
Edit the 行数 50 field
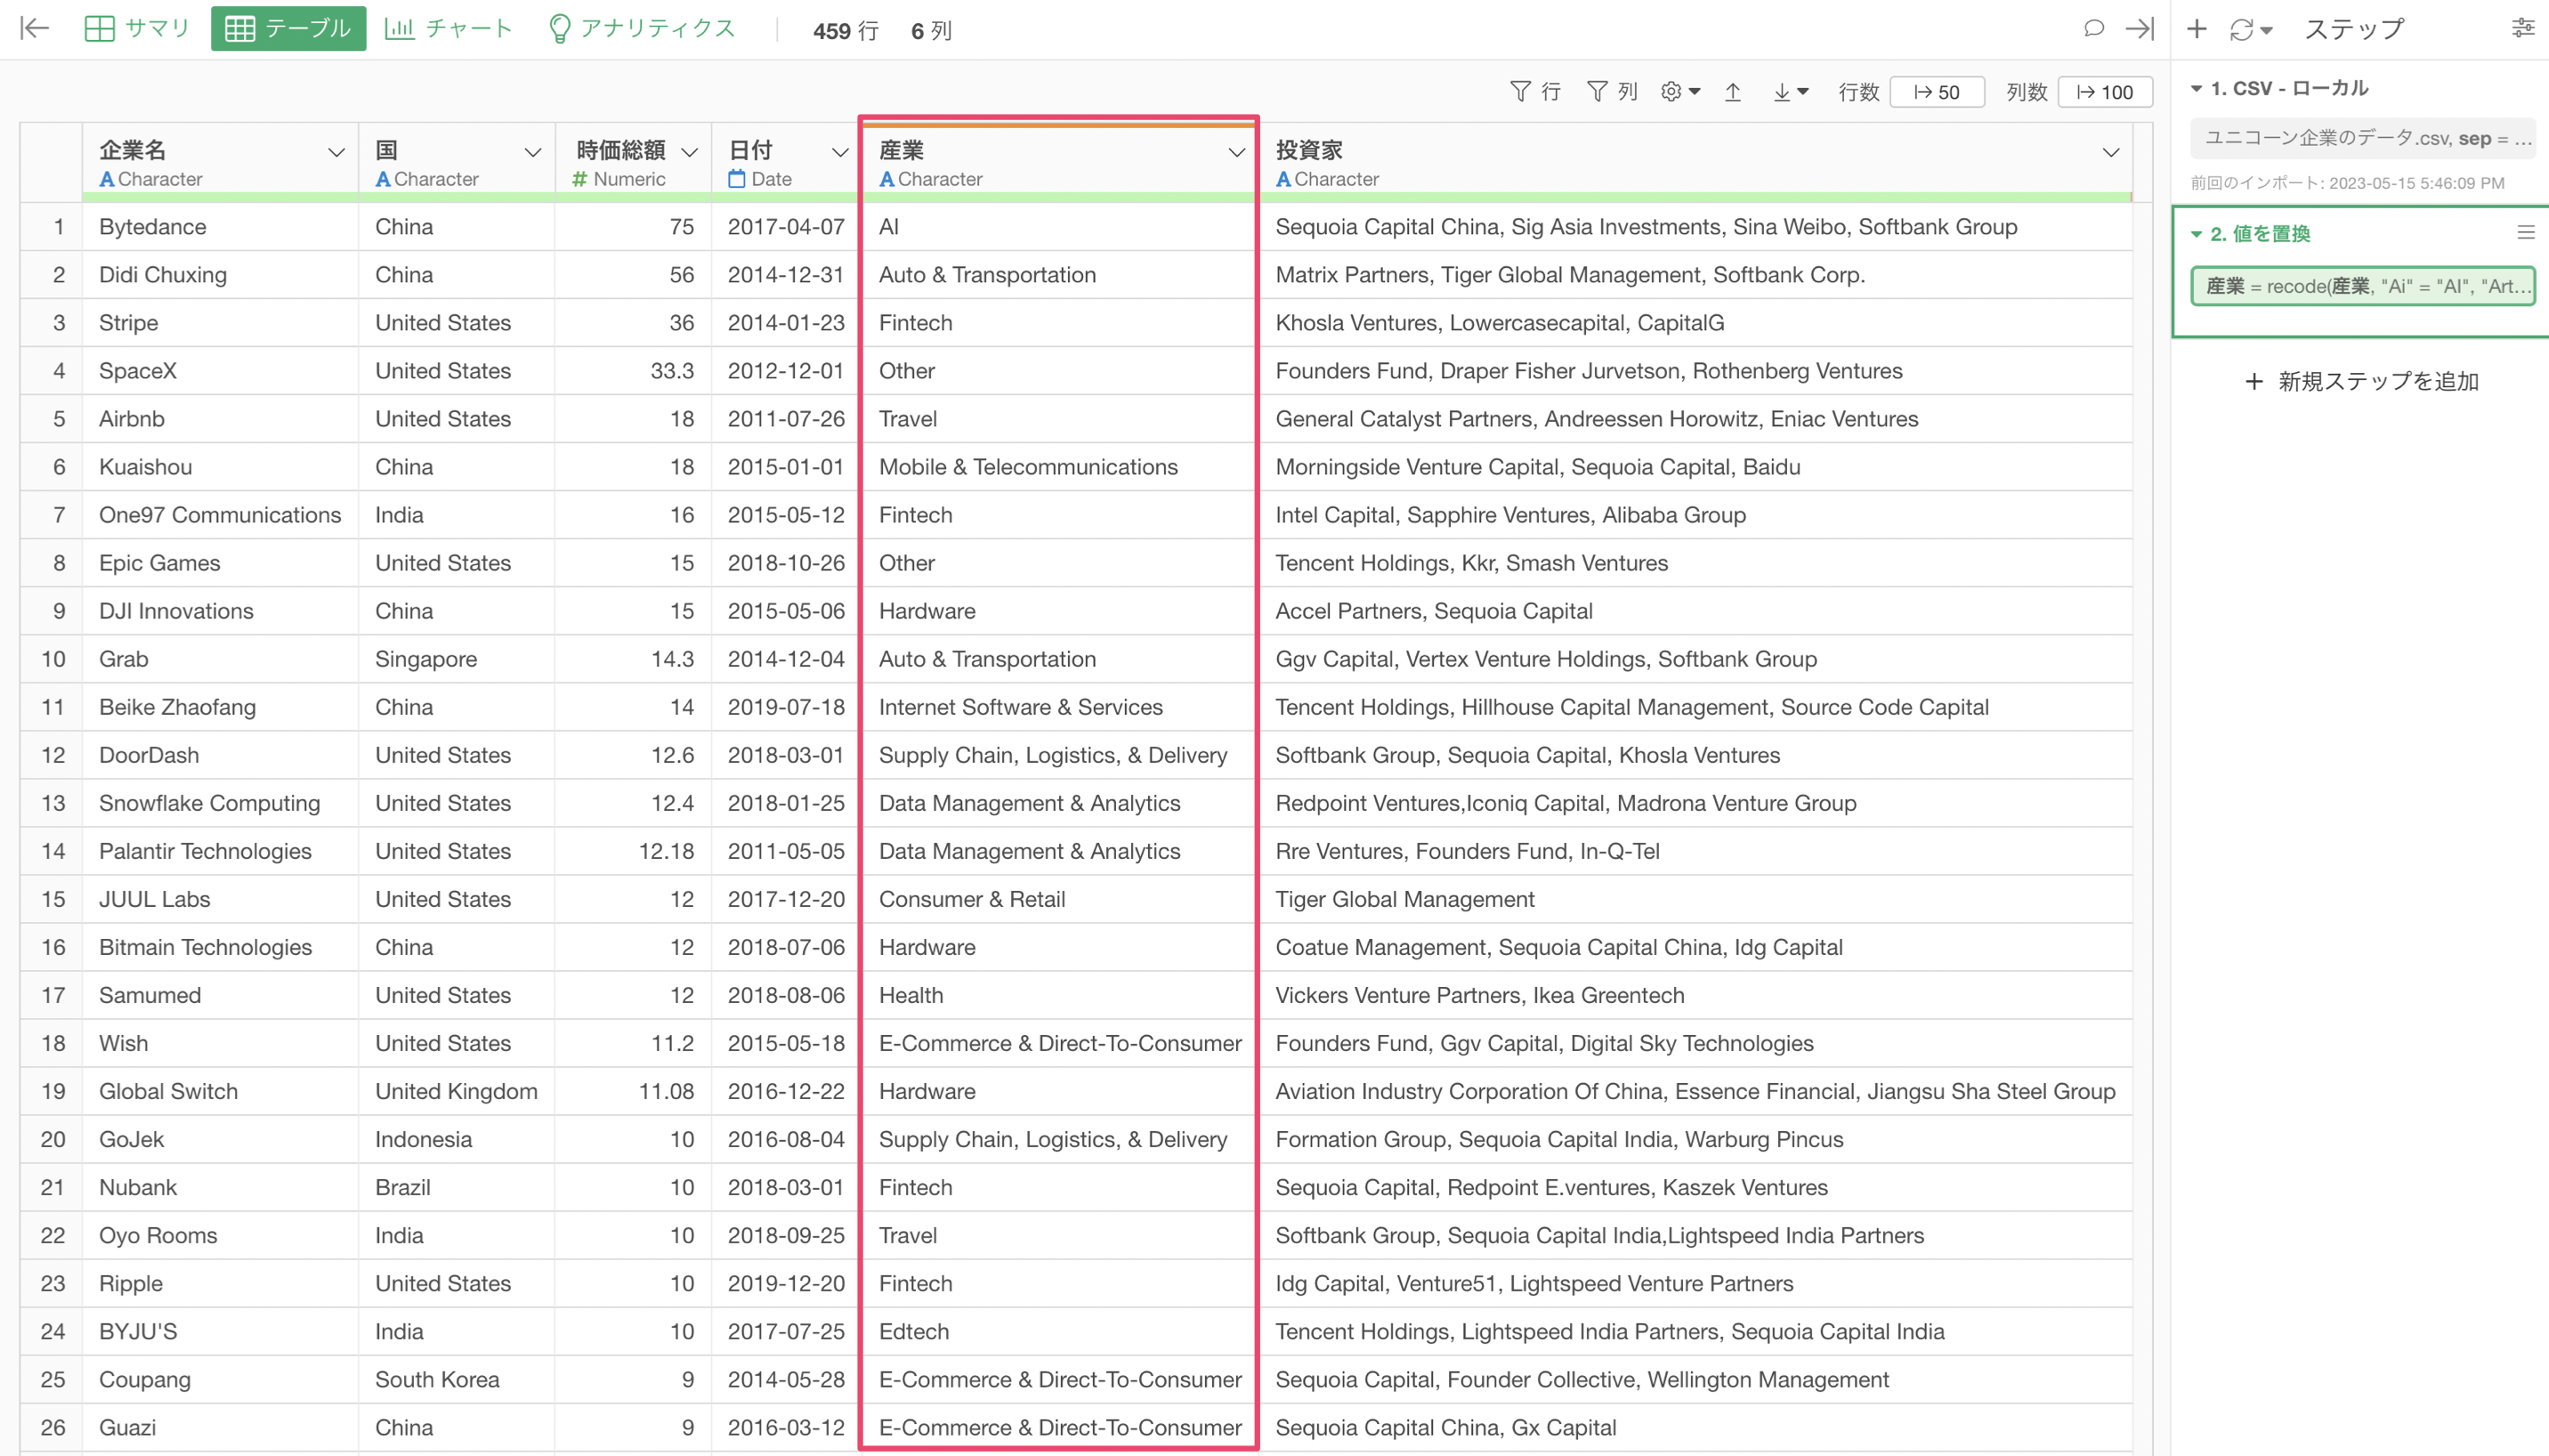tap(1937, 92)
